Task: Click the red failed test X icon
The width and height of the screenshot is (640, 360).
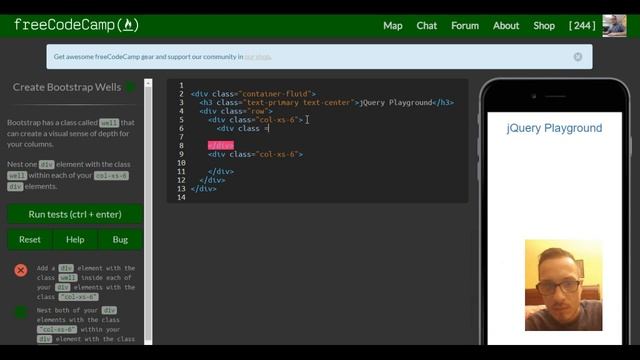Action: coord(21,270)
